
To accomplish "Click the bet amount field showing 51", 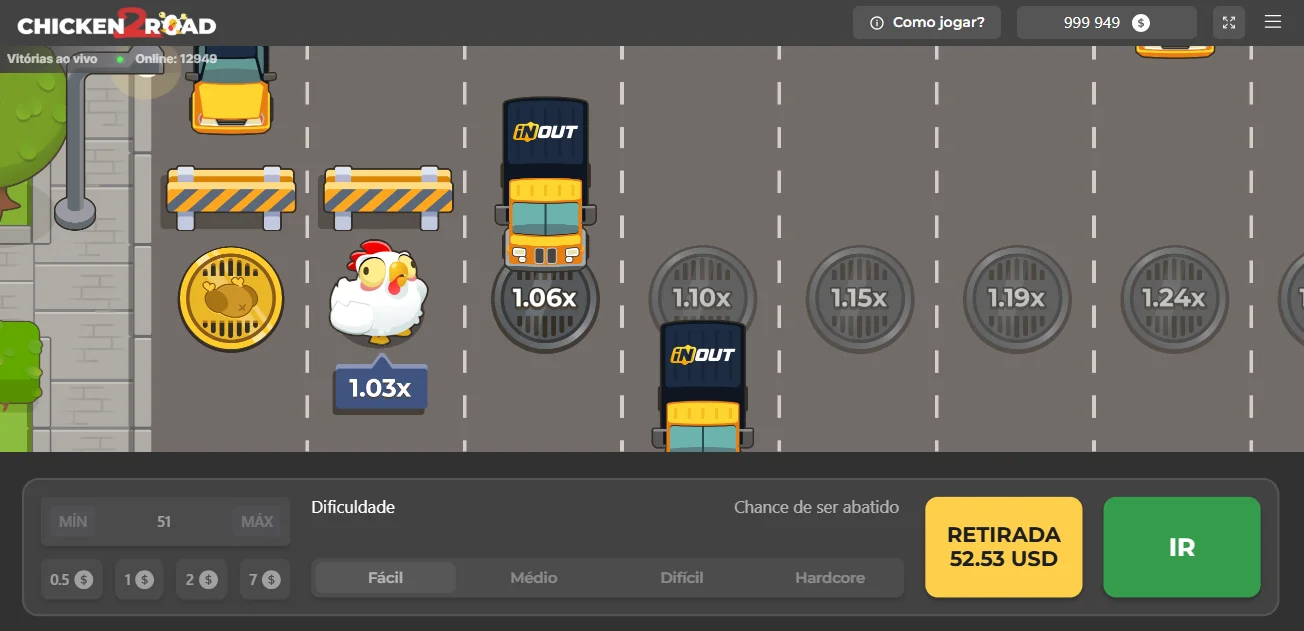I will (165, 521).
